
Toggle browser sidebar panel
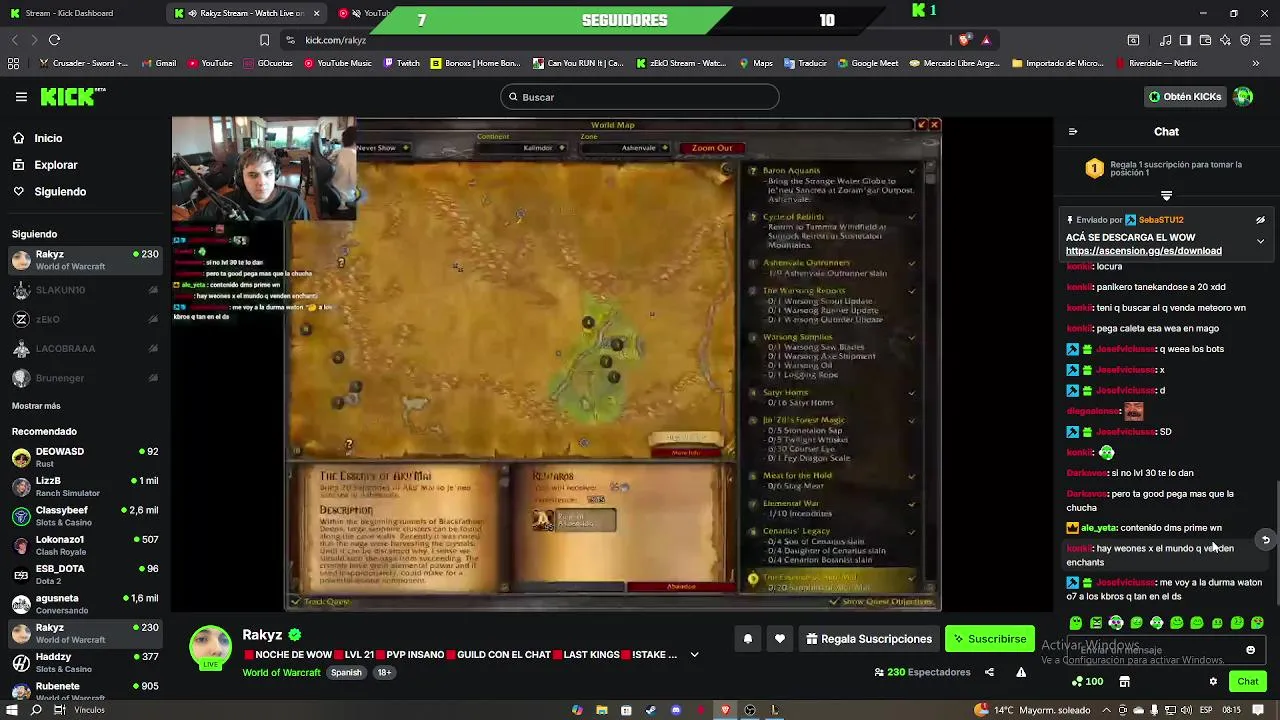pyautogui.click(x=1185, y=40)
